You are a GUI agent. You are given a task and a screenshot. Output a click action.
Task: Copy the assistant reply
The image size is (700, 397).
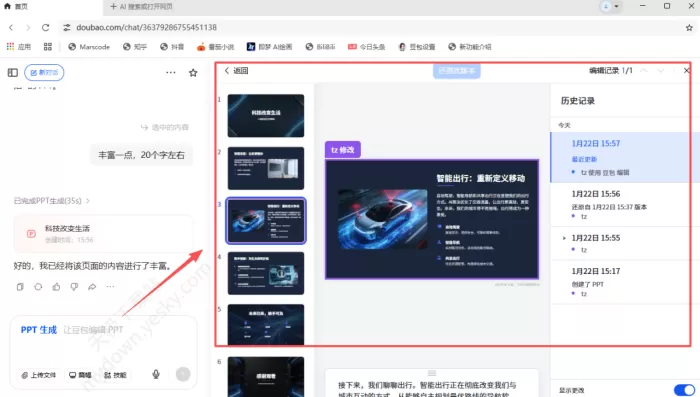(x=20, y=287)
